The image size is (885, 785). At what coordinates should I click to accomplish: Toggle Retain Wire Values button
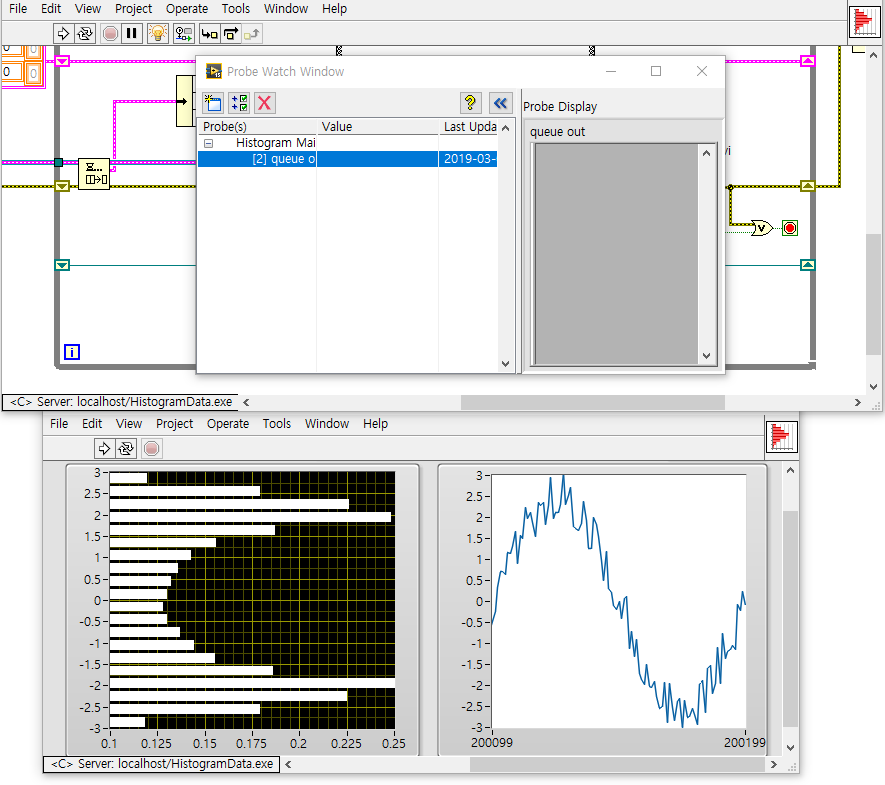(x=183, y=33)
